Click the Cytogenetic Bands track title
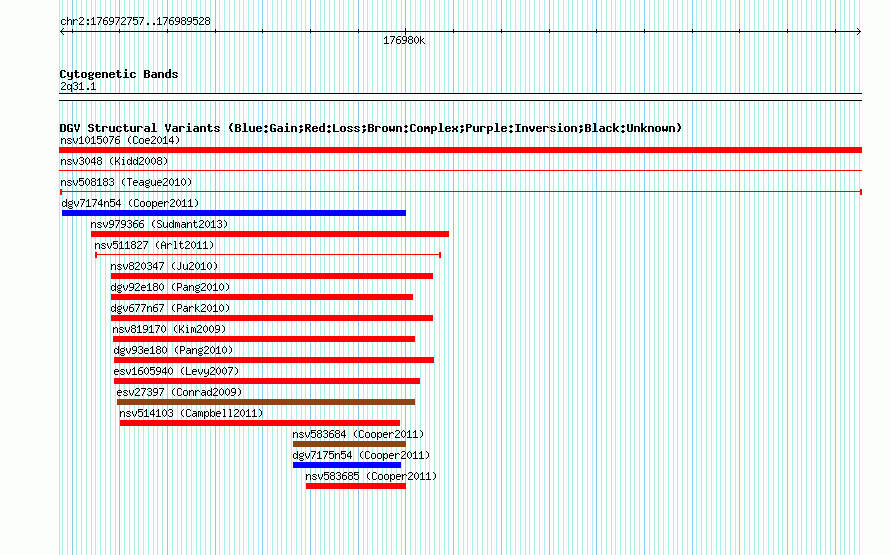 119,74
